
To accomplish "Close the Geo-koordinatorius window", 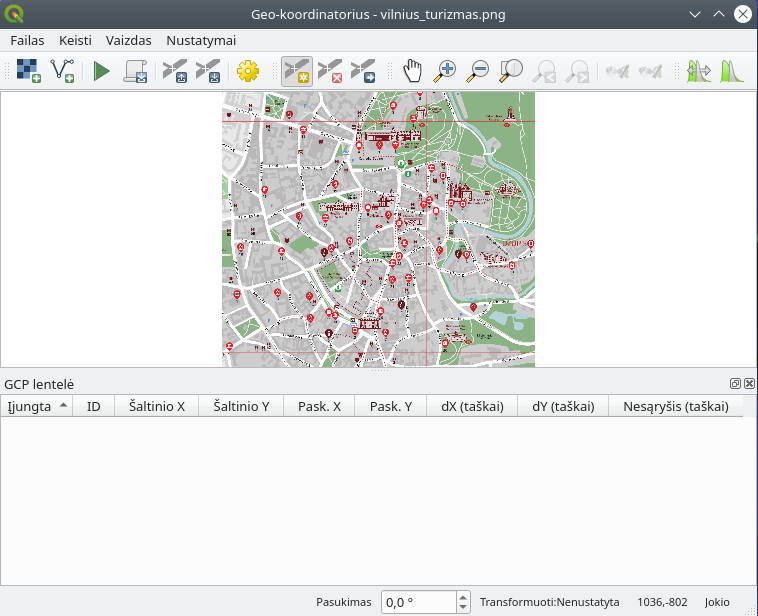I will click(x=743, y=14).
